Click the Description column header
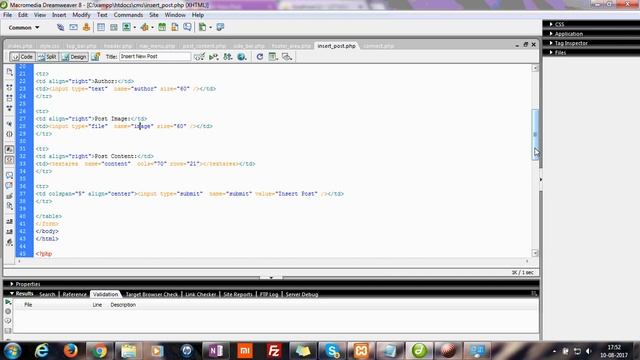640x360 pixels. pos(123,305)
